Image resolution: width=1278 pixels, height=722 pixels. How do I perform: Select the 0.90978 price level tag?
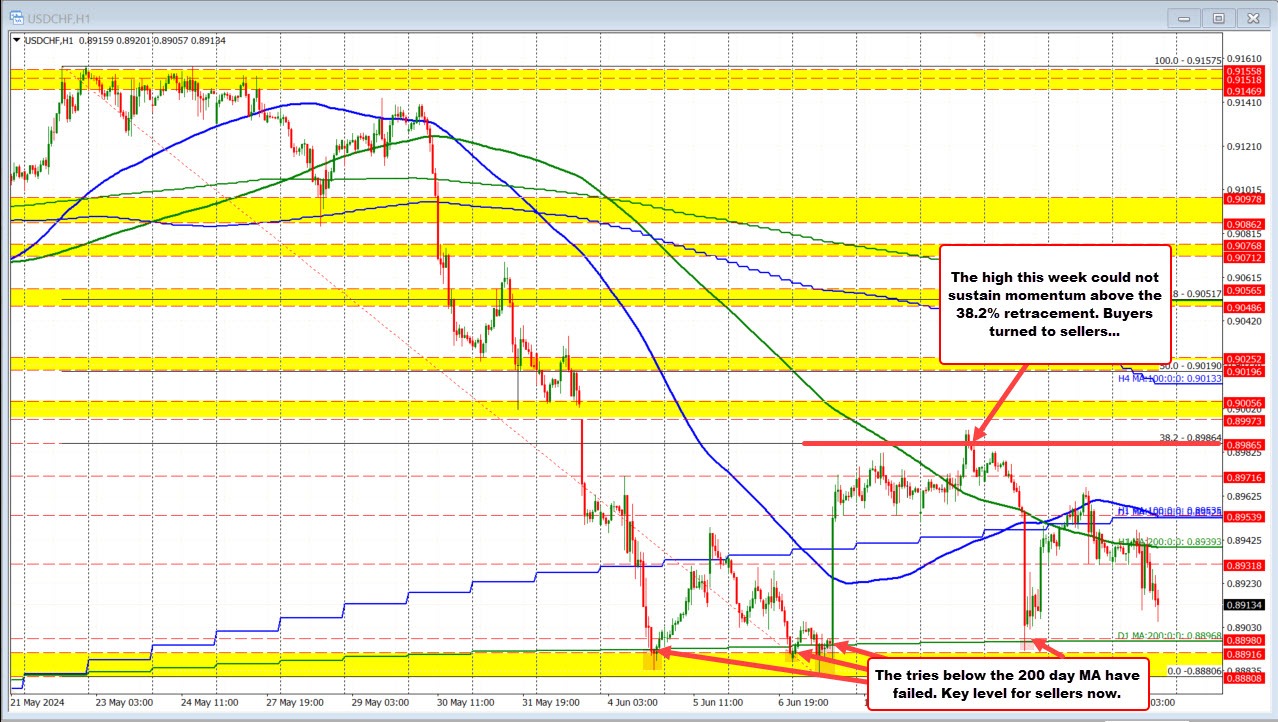coord(1244,201)
